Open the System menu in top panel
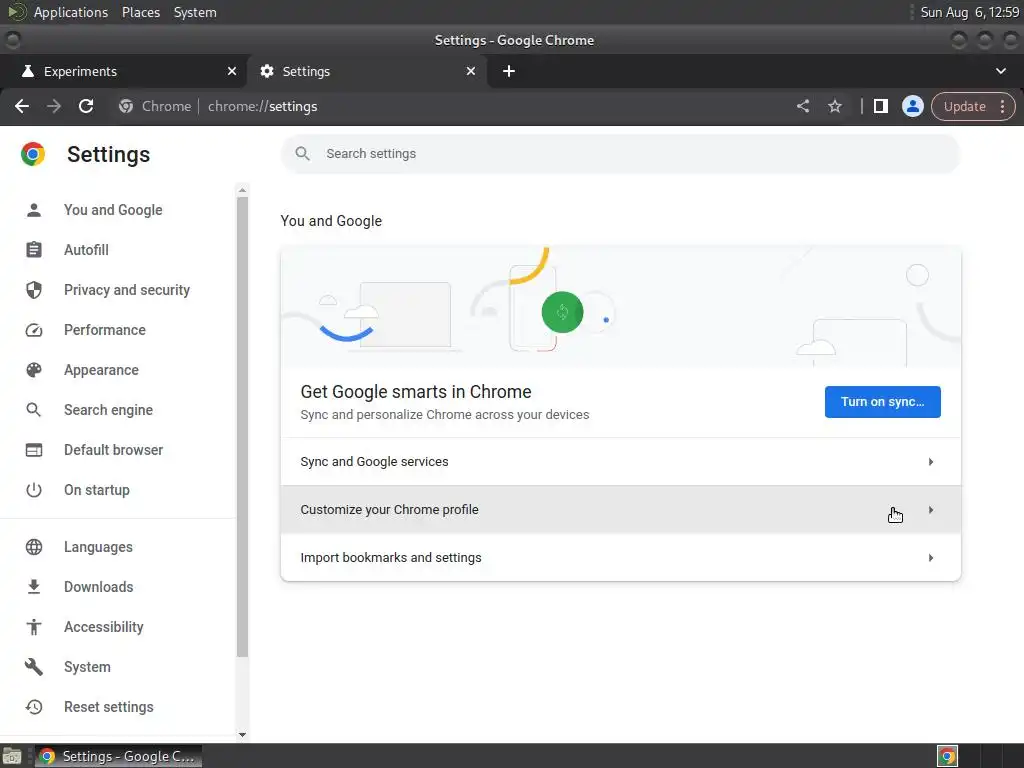Screen dimensions: 1024x768 pos(195,12)
